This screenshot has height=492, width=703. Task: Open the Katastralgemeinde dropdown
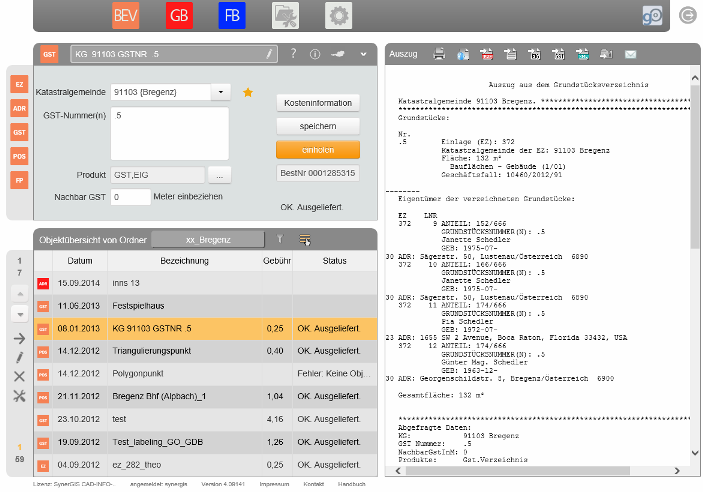pos(221,93)
